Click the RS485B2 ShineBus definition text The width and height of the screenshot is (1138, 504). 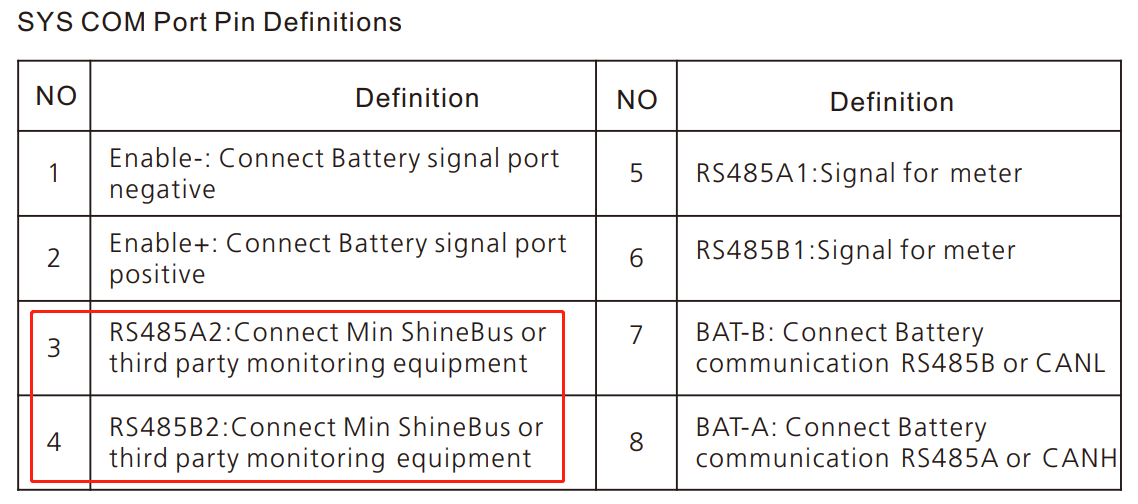click(326, 443)
